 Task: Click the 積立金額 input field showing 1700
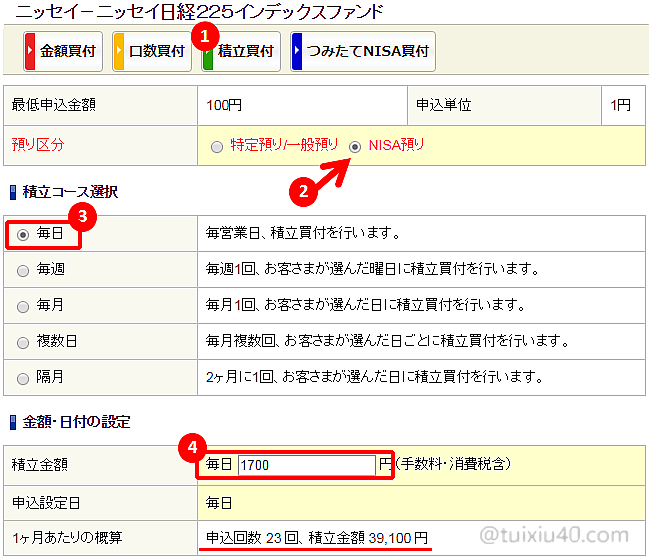307,465
